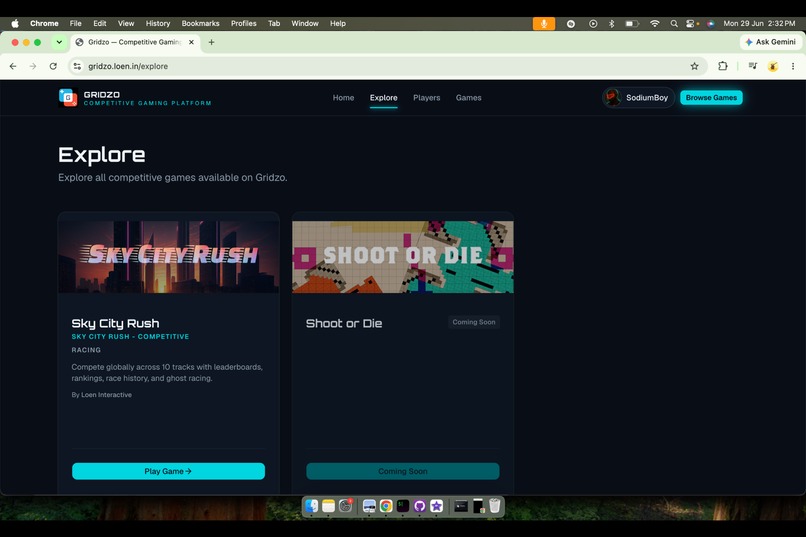The width and height of the screenshot is (806, 537).
Task: Open Bluetooth status in the menu bar
Action: point(611,24)
